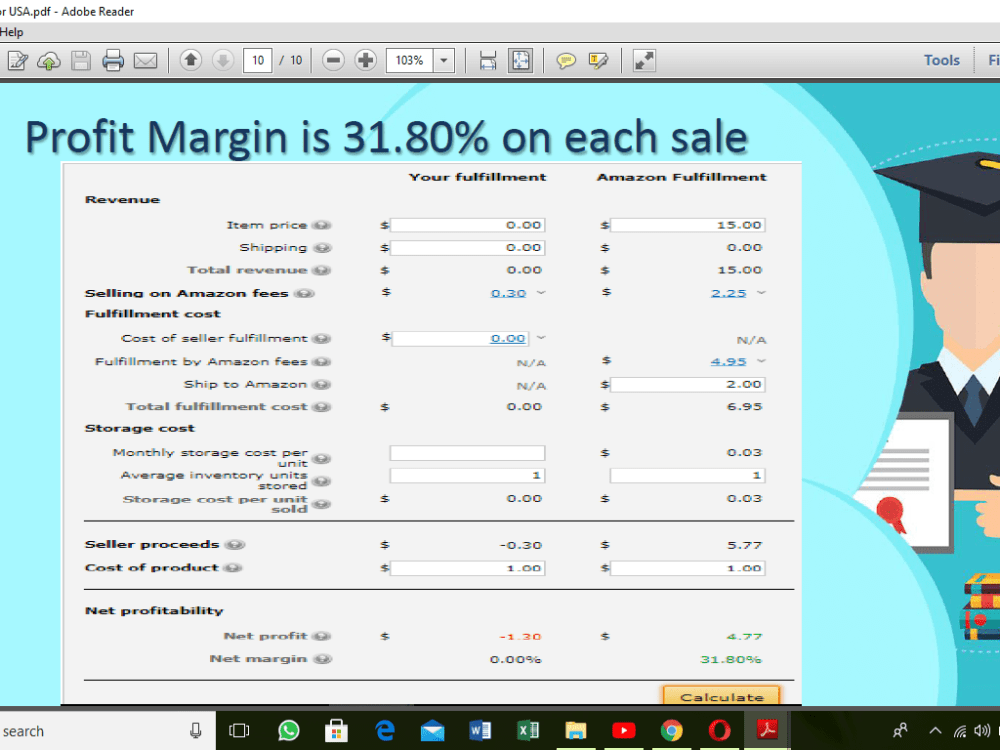
Task: Click the page number field showing 10
Action: pos(258,61)
